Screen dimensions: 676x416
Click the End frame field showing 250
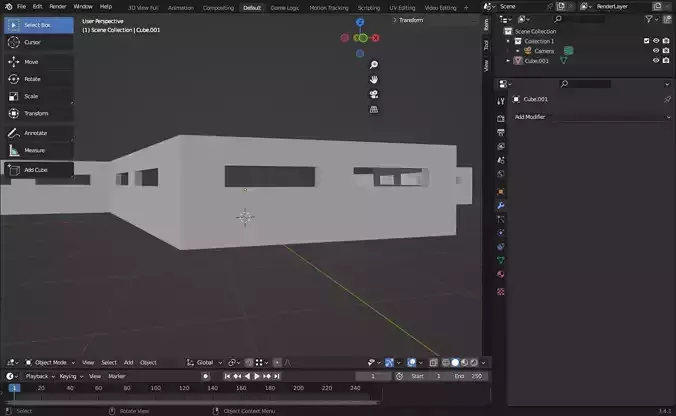click(468, 376)
